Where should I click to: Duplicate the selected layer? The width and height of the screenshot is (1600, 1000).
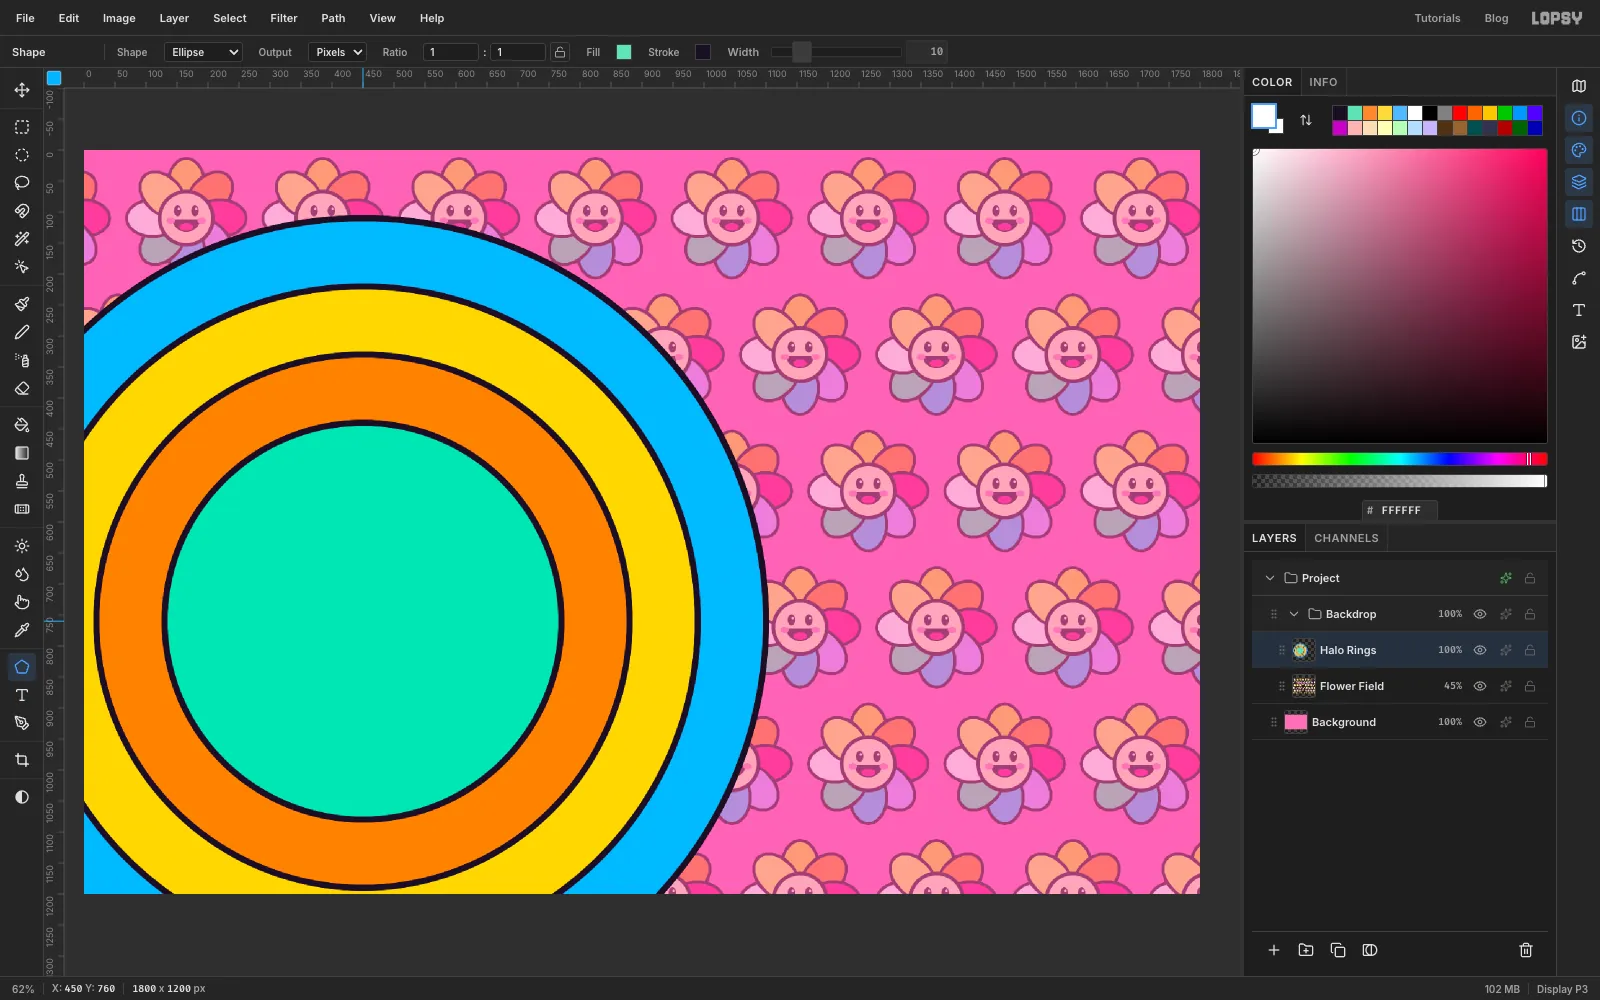1338,950
